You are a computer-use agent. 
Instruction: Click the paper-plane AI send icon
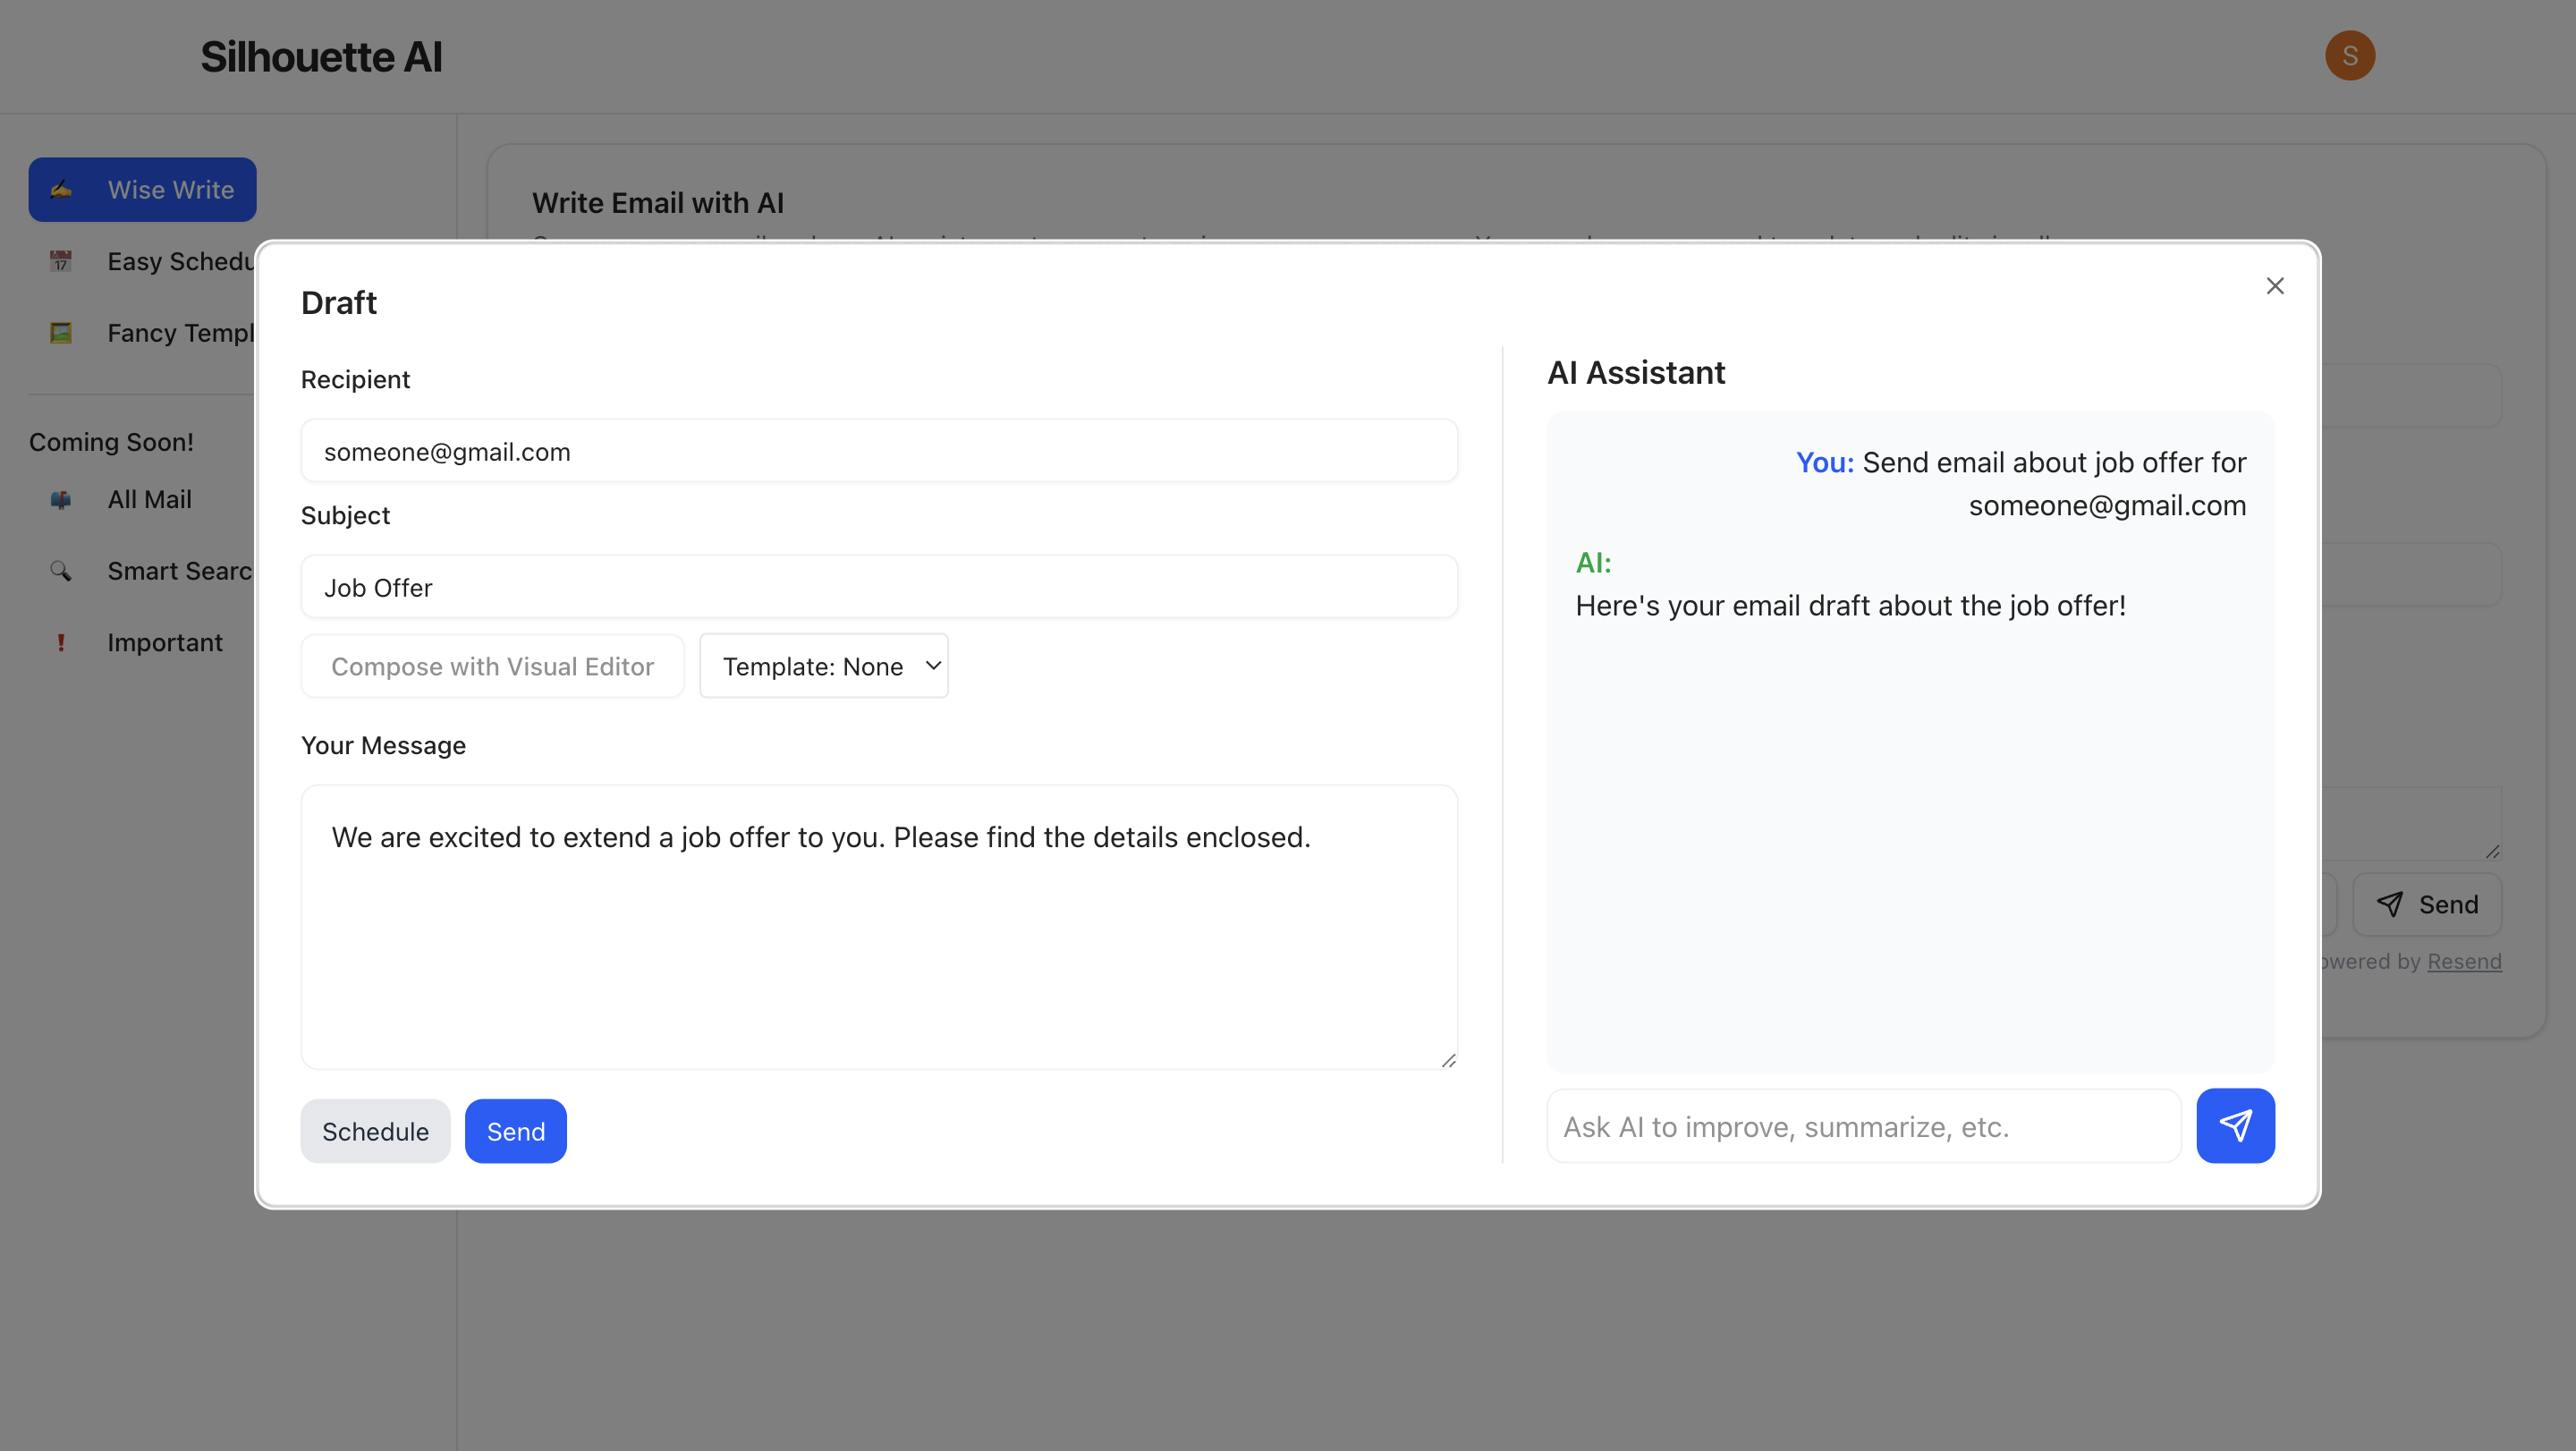coord(2234,1125)
